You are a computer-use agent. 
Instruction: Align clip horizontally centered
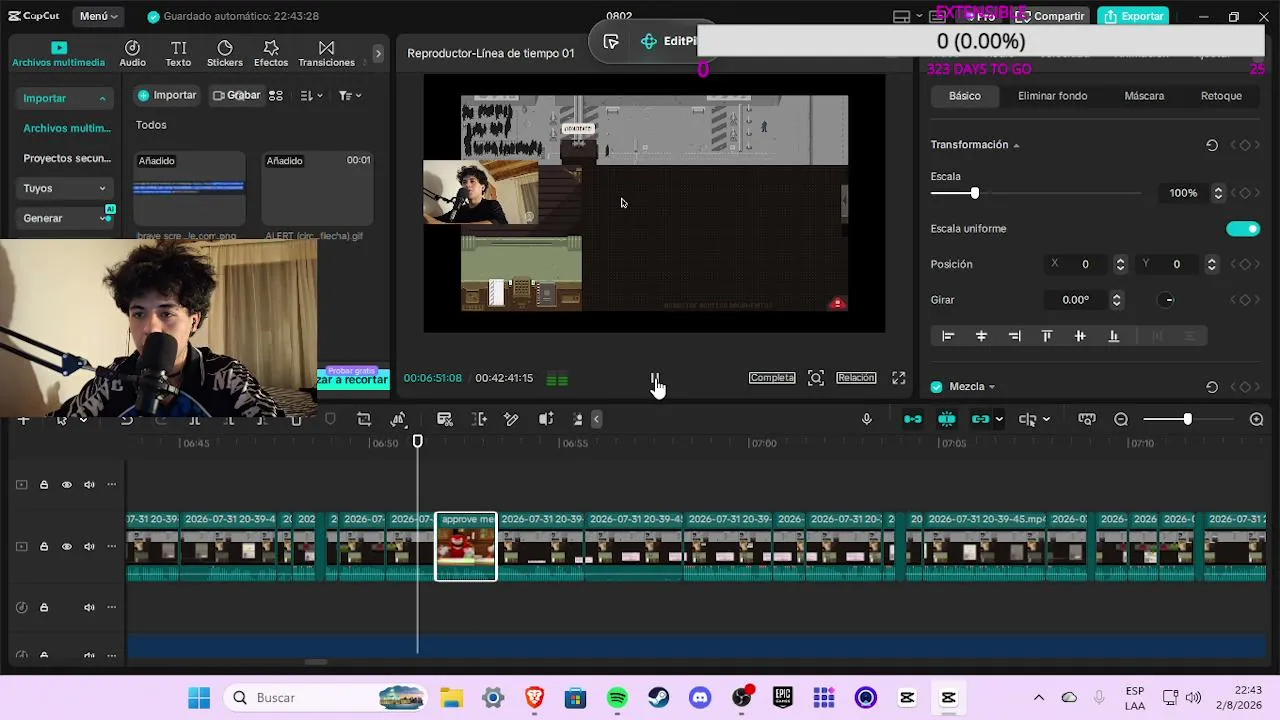click(x=981, y=336)
